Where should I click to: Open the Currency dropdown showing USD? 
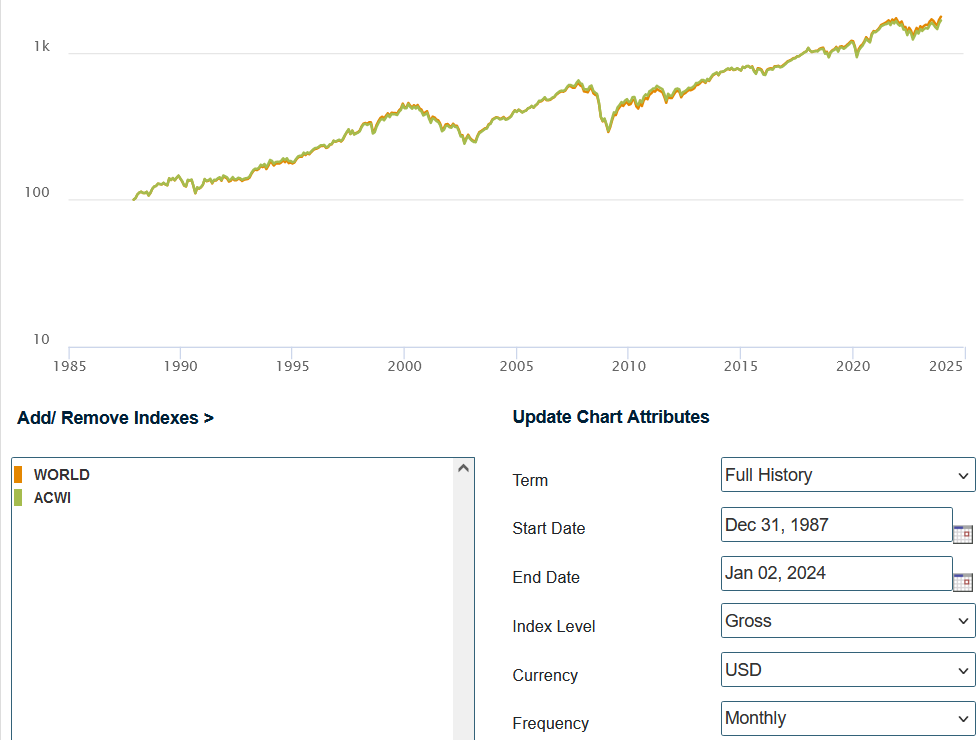[x=847, y=670]
